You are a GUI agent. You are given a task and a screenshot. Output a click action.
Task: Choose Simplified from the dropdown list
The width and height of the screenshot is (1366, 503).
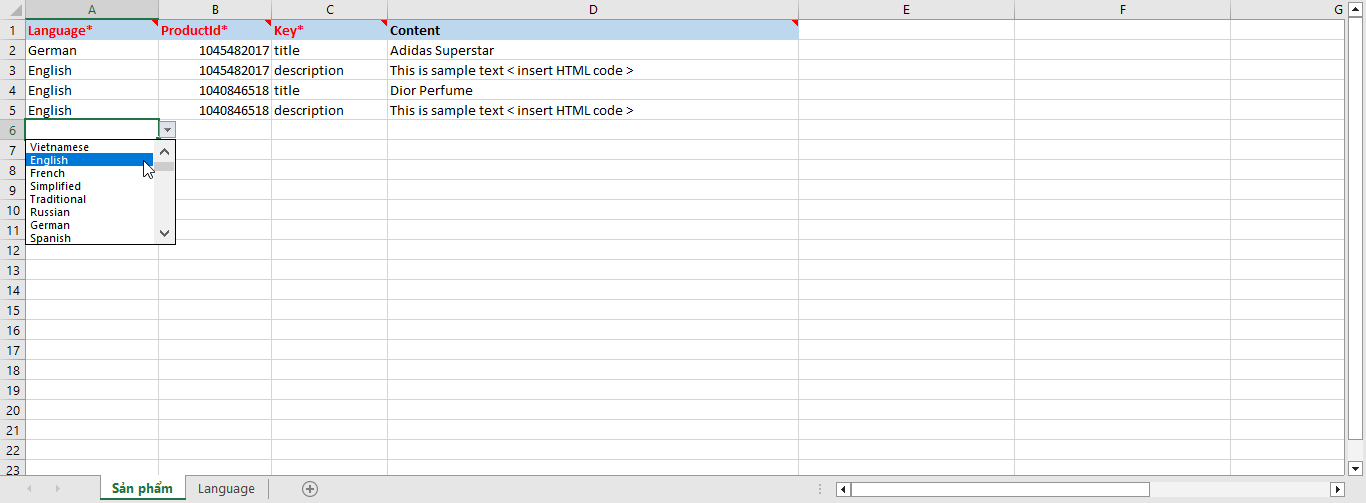[x=90, y=186]
